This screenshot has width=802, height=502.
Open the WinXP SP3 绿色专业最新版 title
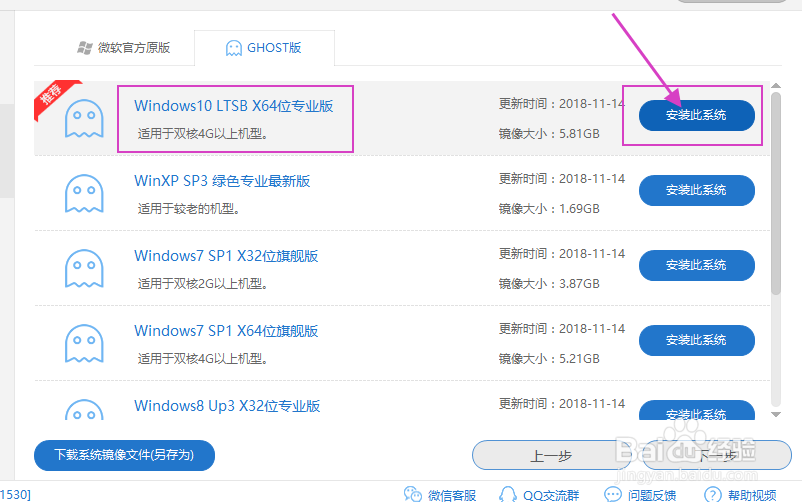point(222,181)
